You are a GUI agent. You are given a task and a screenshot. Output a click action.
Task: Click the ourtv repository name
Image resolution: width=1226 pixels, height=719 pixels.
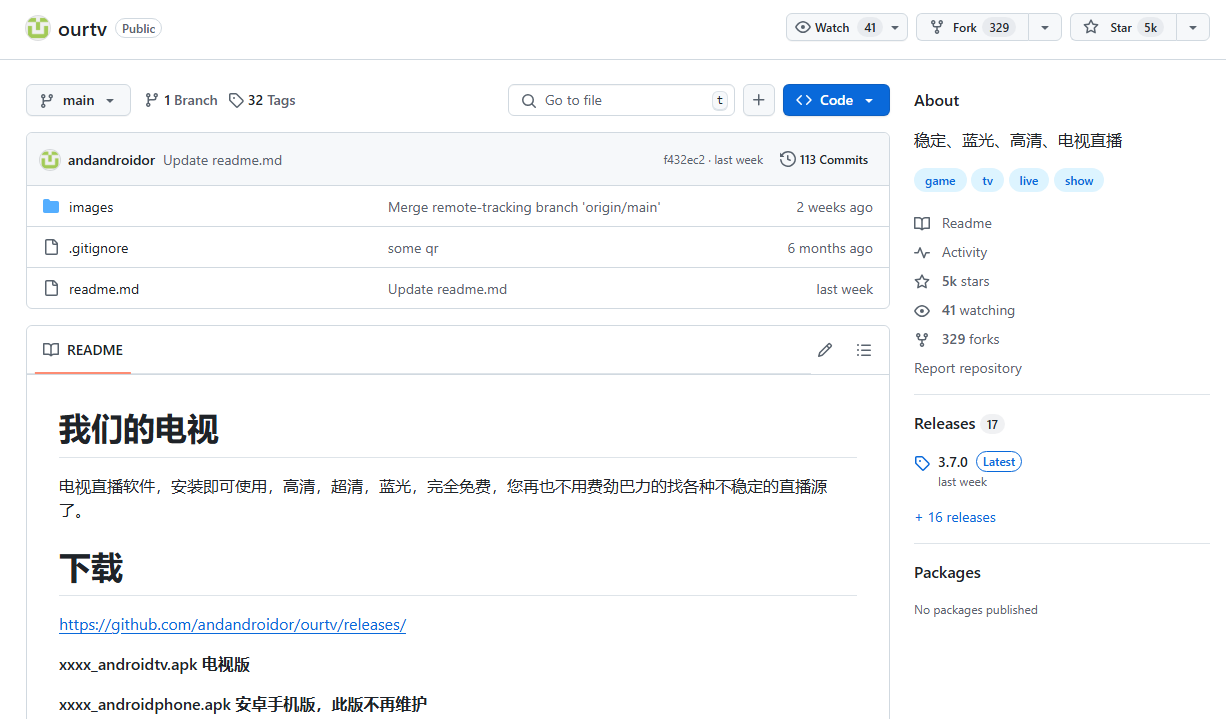82,29
